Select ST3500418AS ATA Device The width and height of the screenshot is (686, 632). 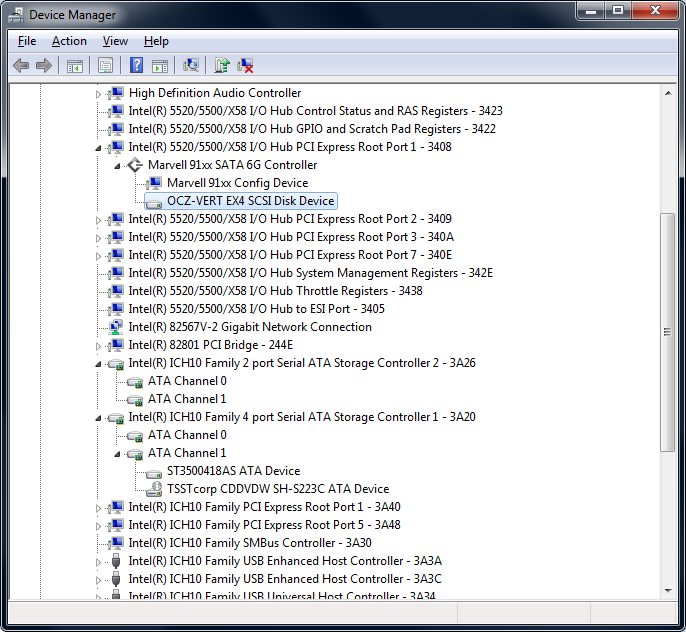(x=234, y=471)
